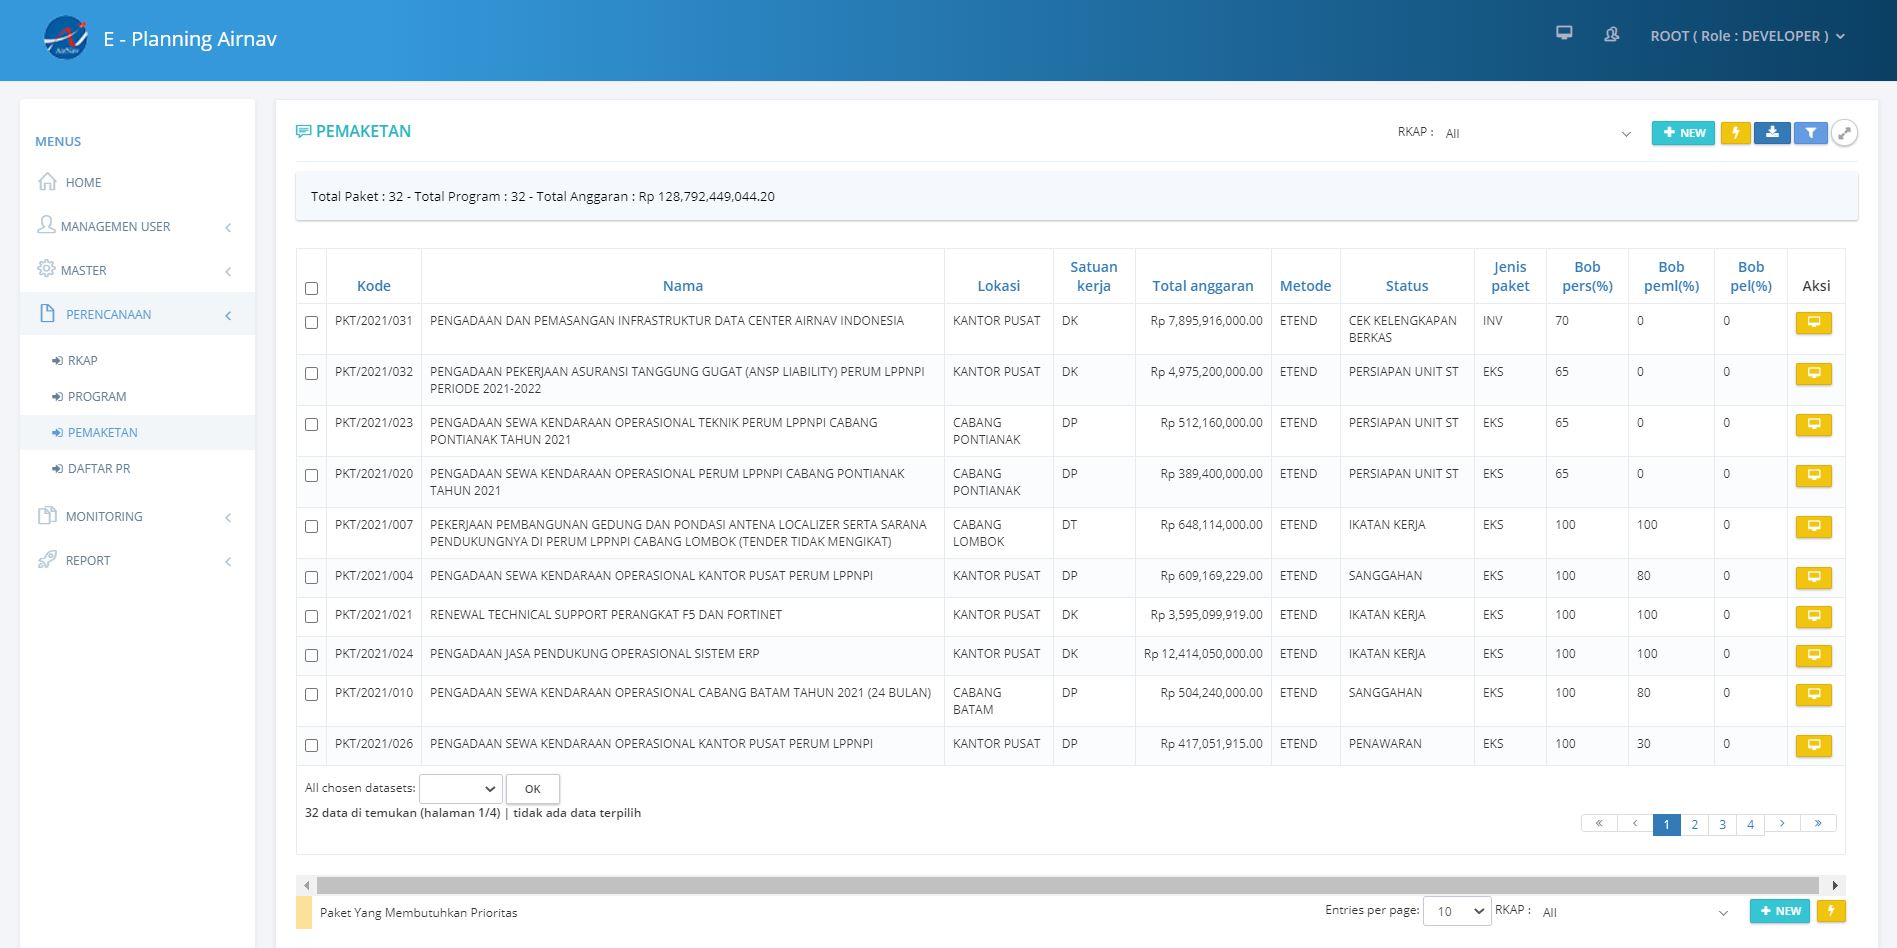Open the Entries per page dropdown
Viewport: 1897px width, 948px height.
coord(1456,911)
